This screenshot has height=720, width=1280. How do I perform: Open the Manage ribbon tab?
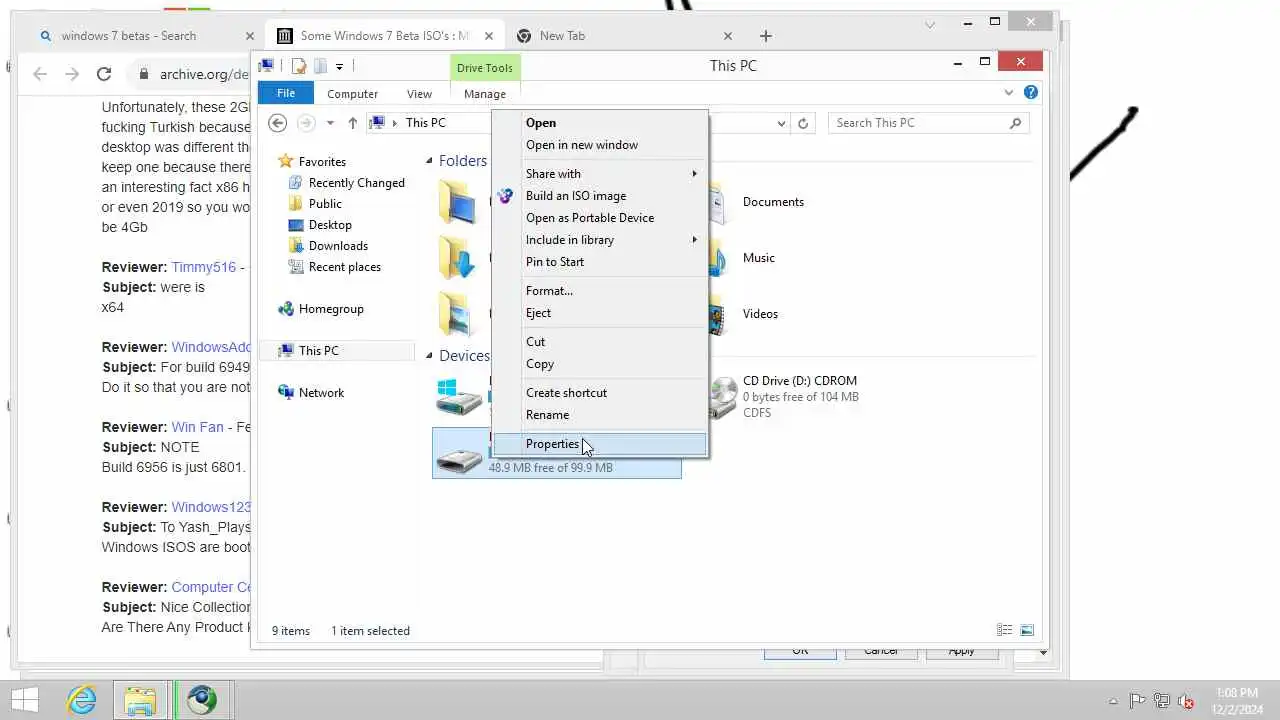(485, 94)
